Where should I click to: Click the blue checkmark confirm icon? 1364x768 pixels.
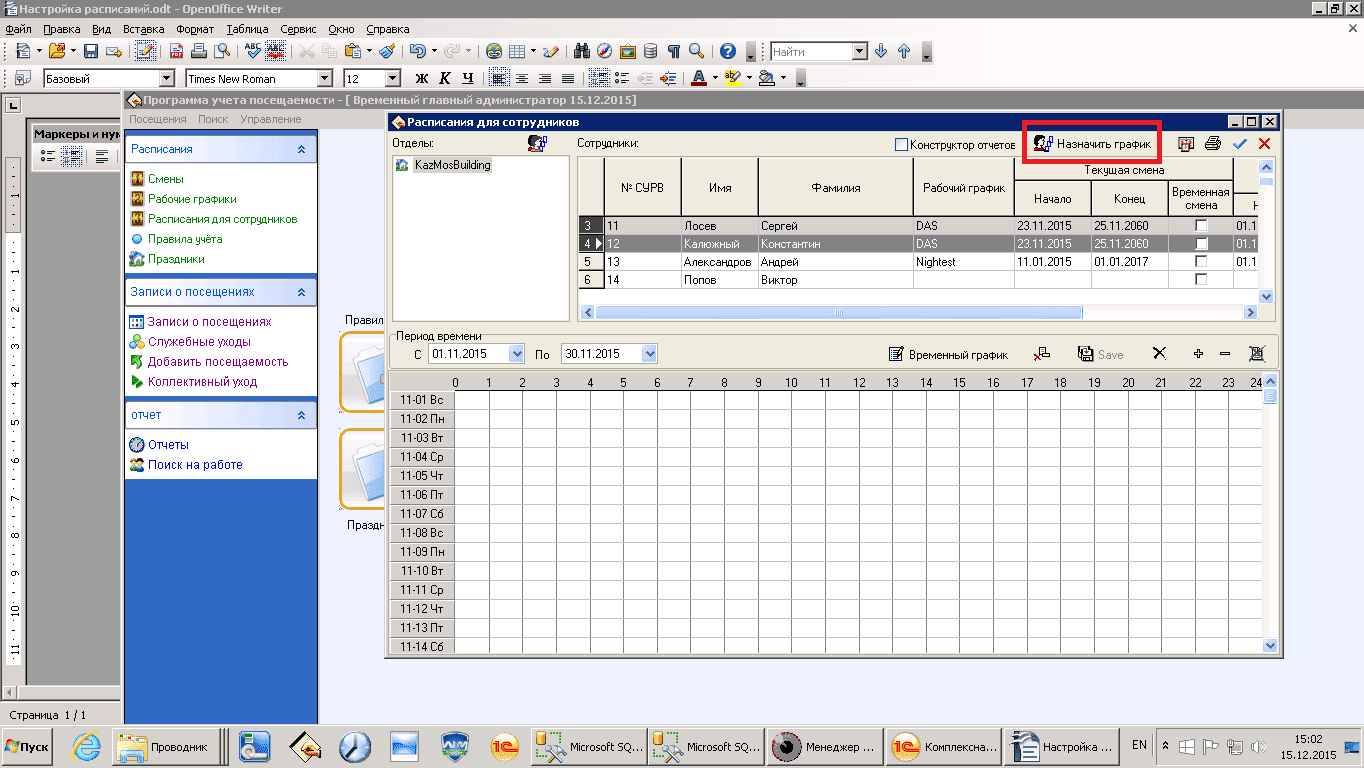tap(1240, 144)
